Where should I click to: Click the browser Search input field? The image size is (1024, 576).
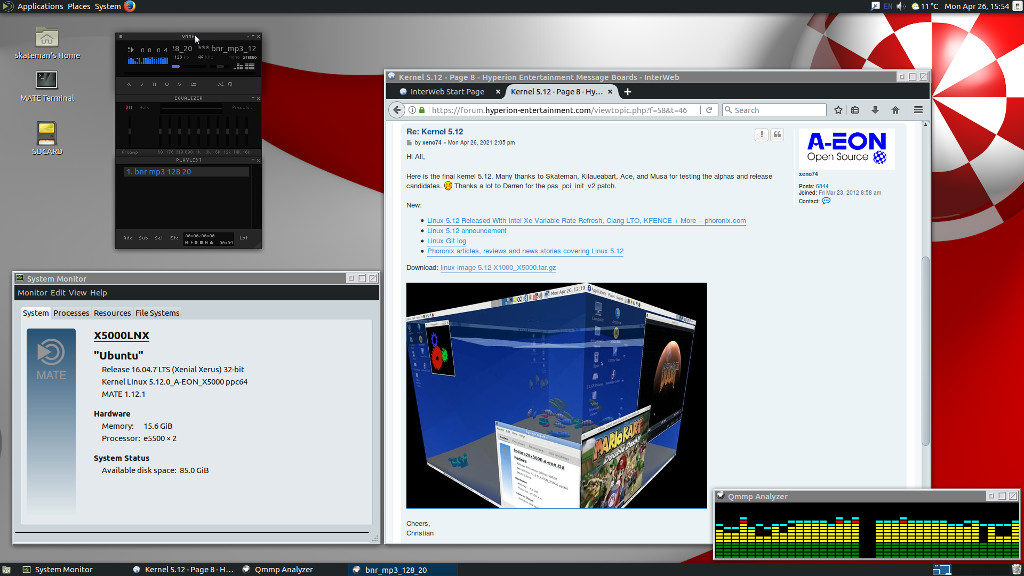pyautogui.click(x=775, y=110)
